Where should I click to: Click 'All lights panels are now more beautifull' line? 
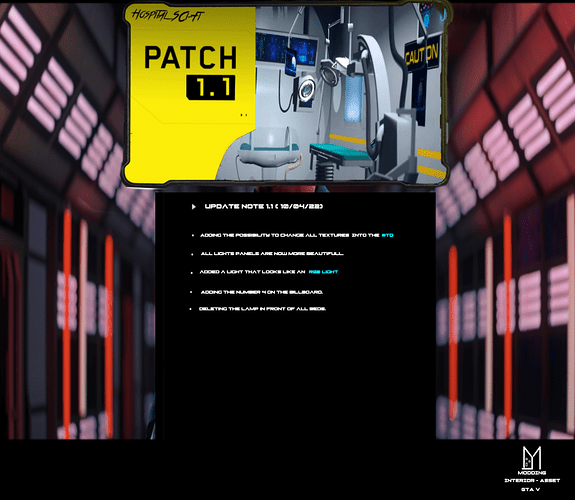[272, 253]
